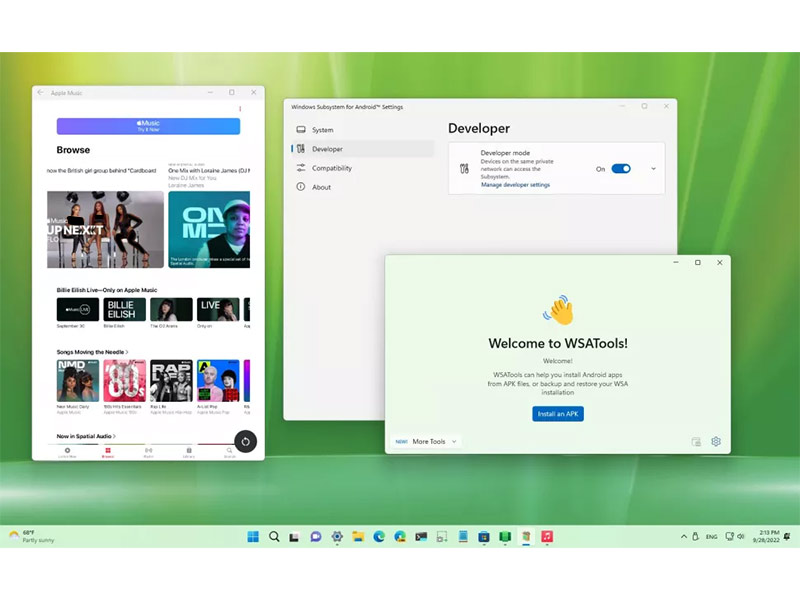This screenshot has height=600, width=800.
Task: Open the network quick settings icon in tray
Action: [730, 537]
